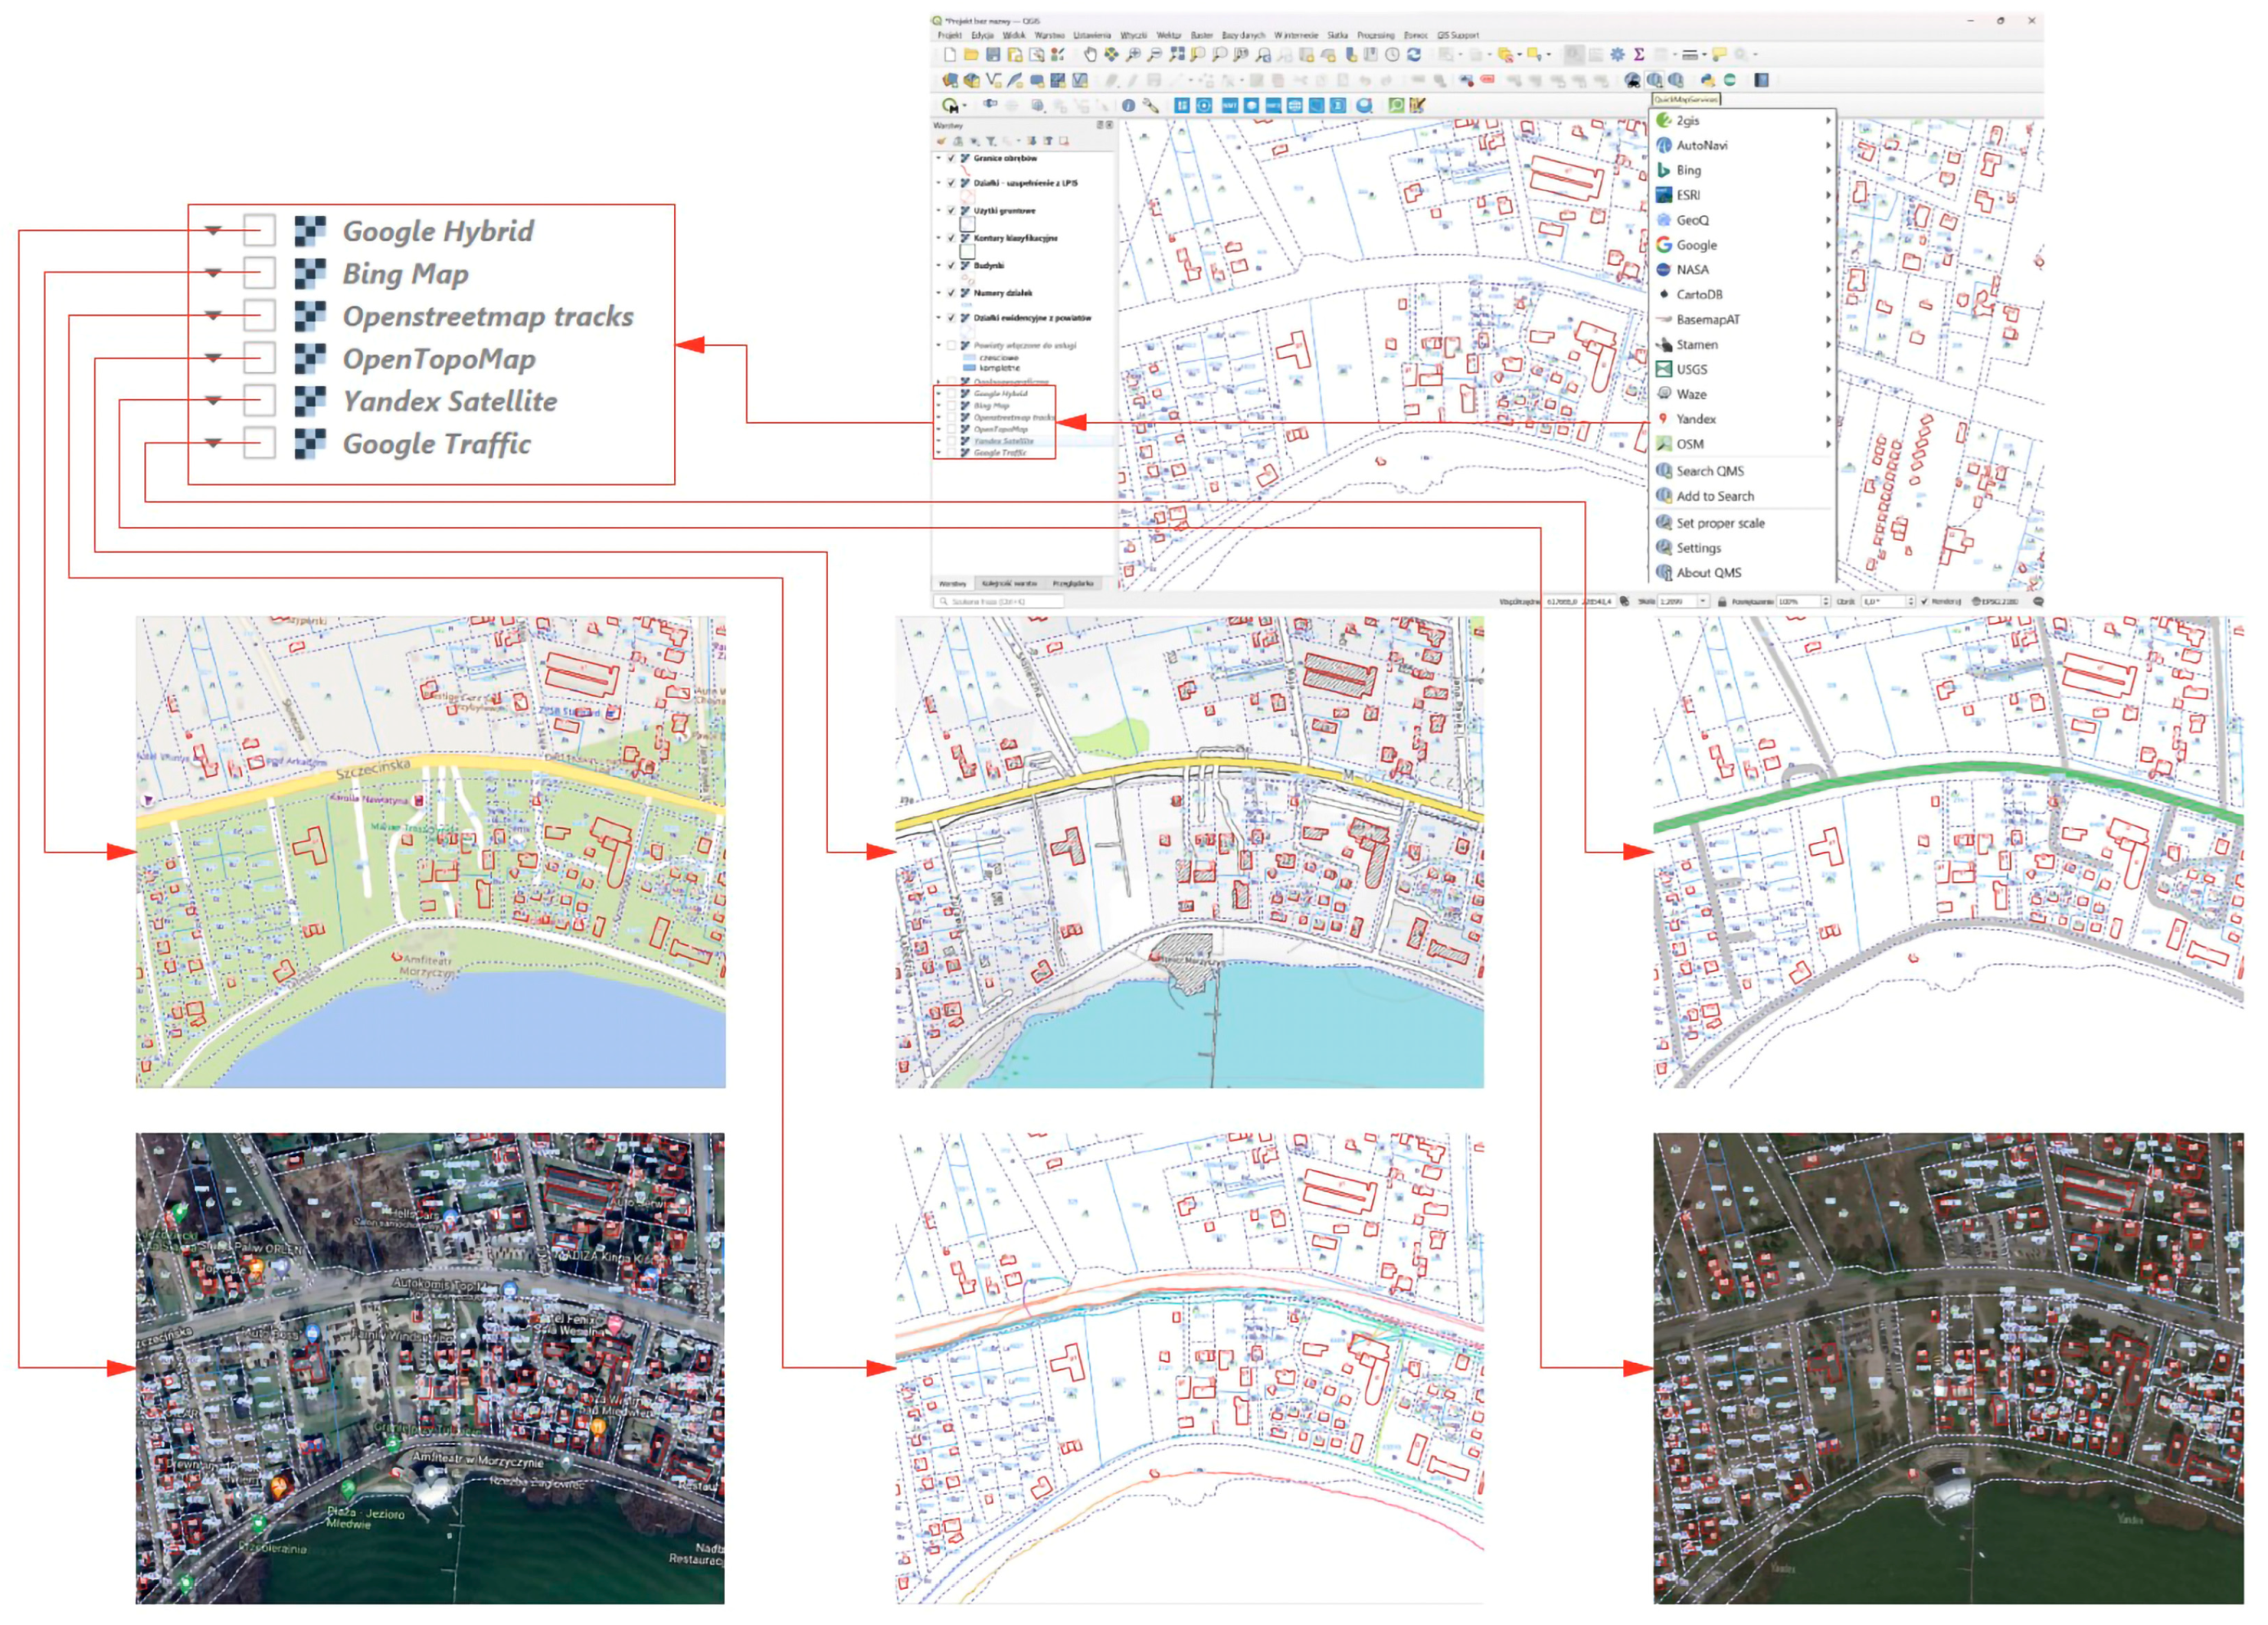The width and height of the screenshot is (2268, 1625).
Task: Click the Sigma statistical summary icon
Action: click(x=1639, y=55)
